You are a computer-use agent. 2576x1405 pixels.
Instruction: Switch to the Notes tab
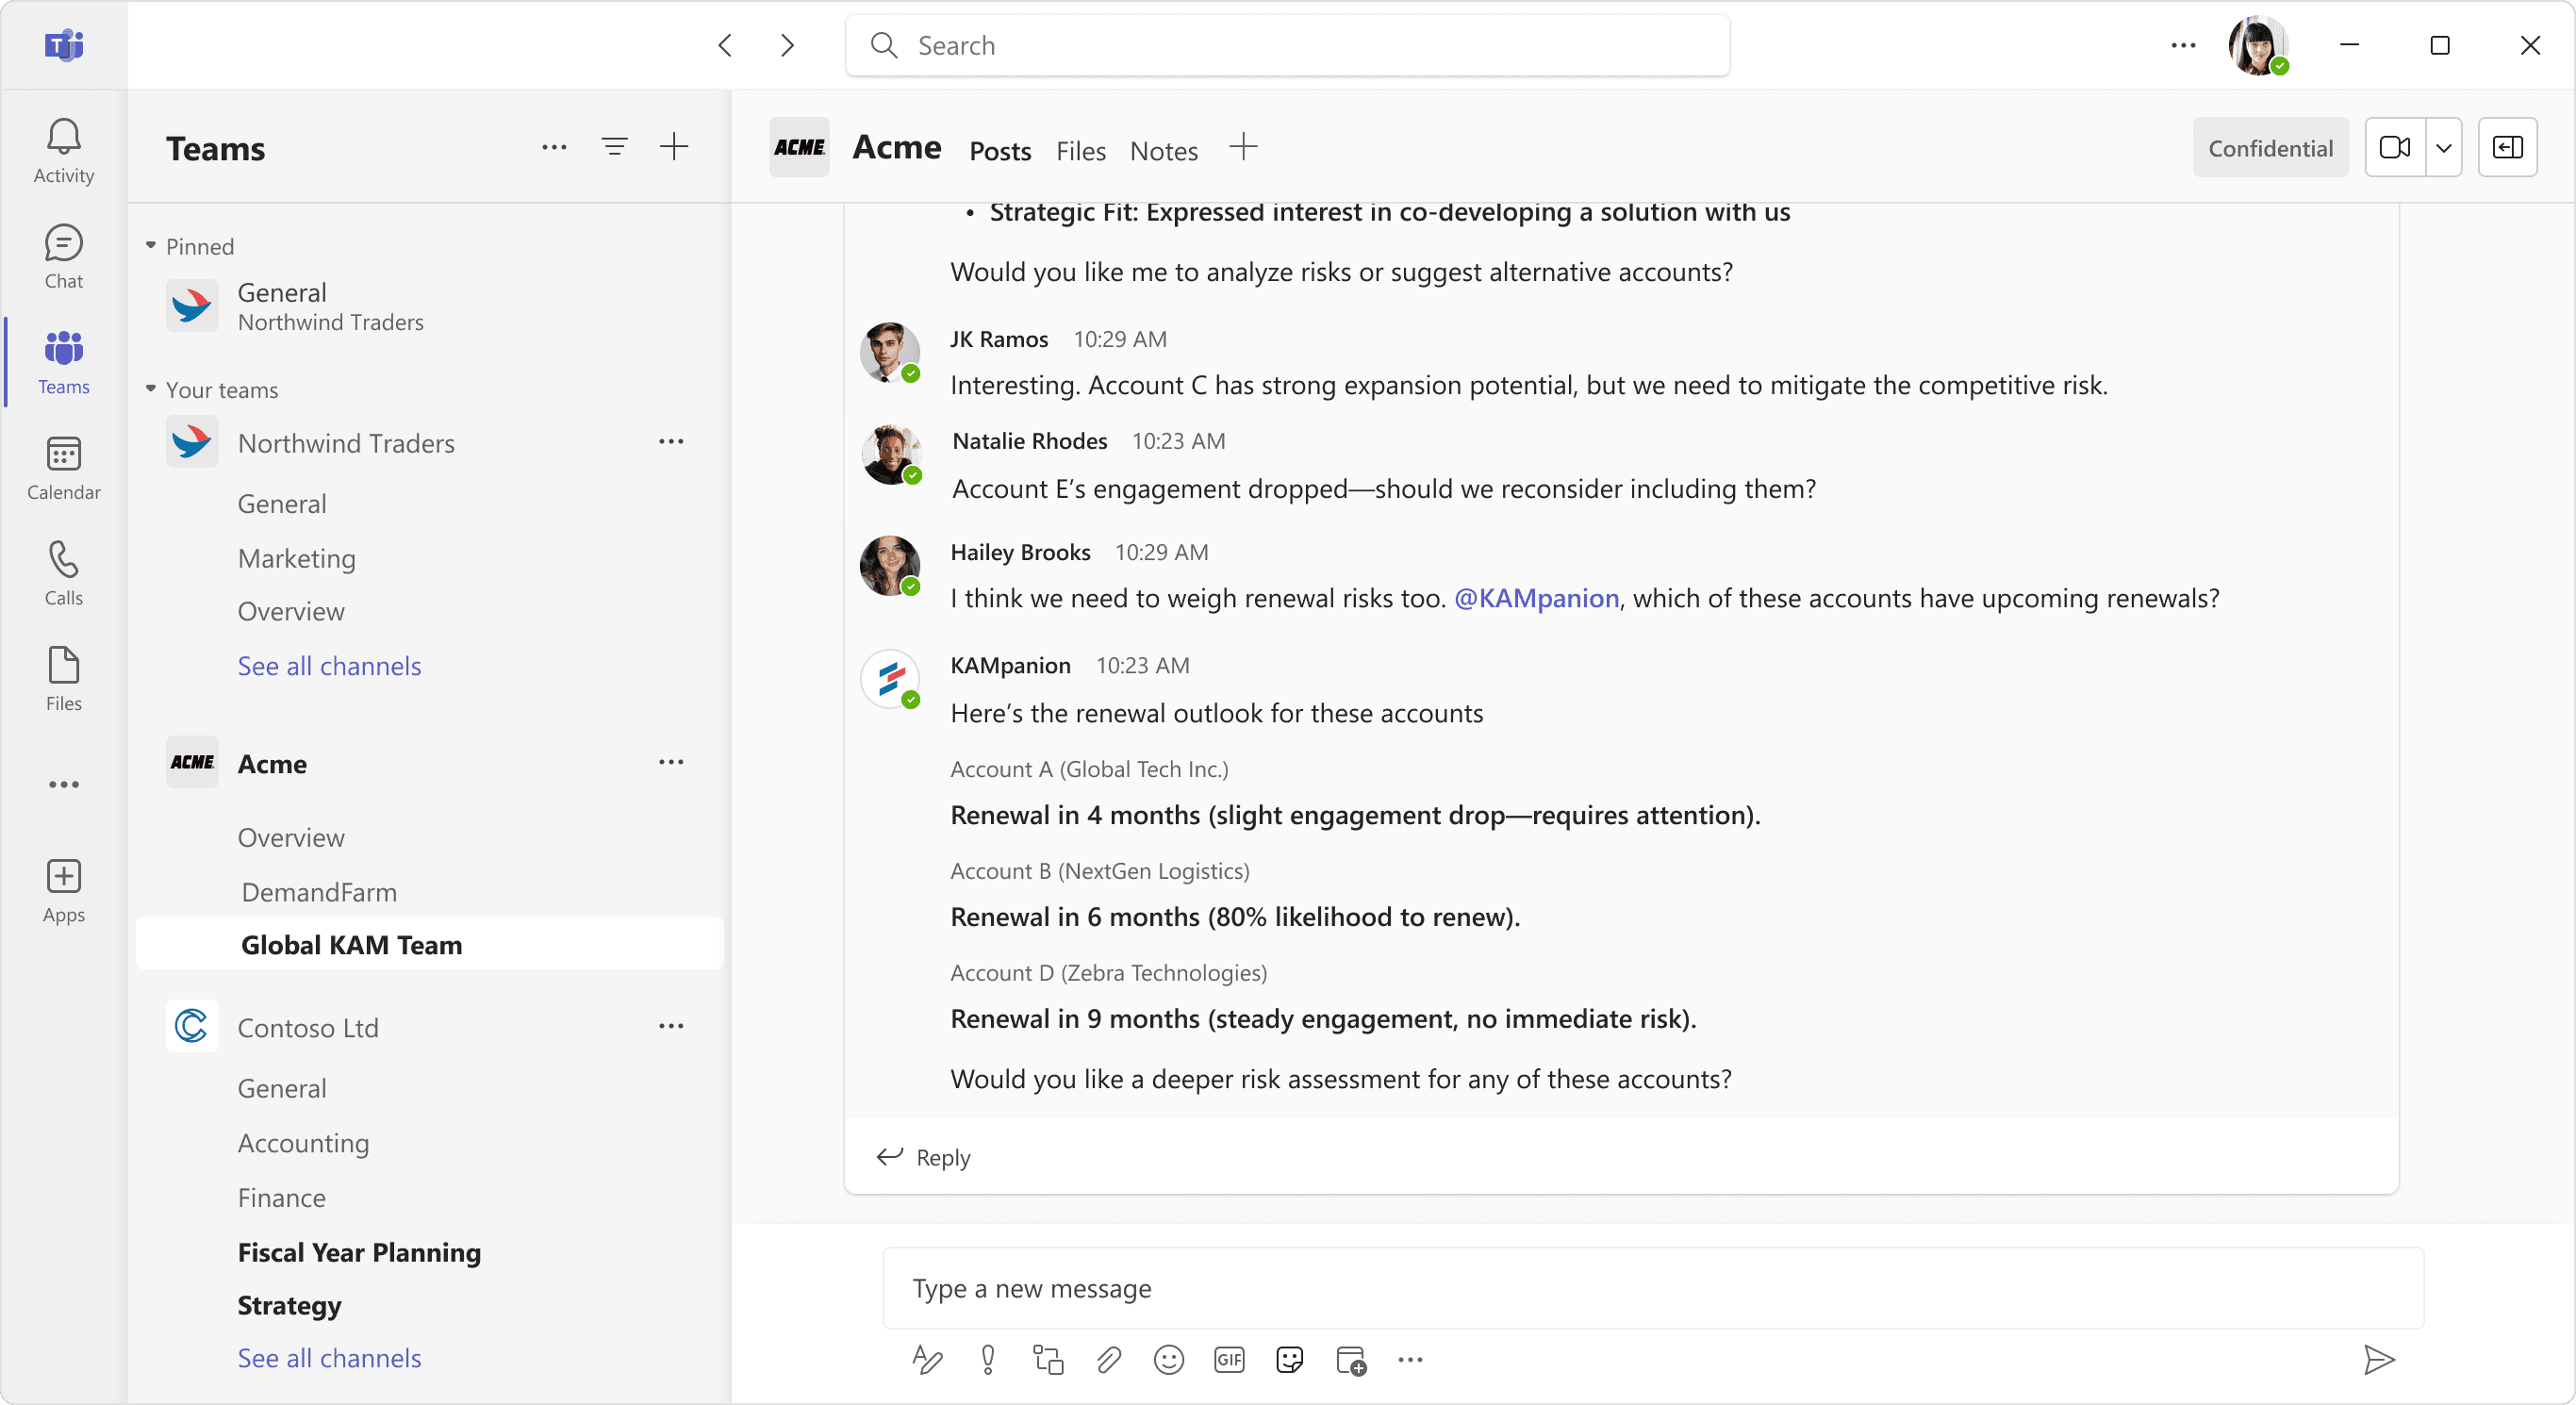1163,151
